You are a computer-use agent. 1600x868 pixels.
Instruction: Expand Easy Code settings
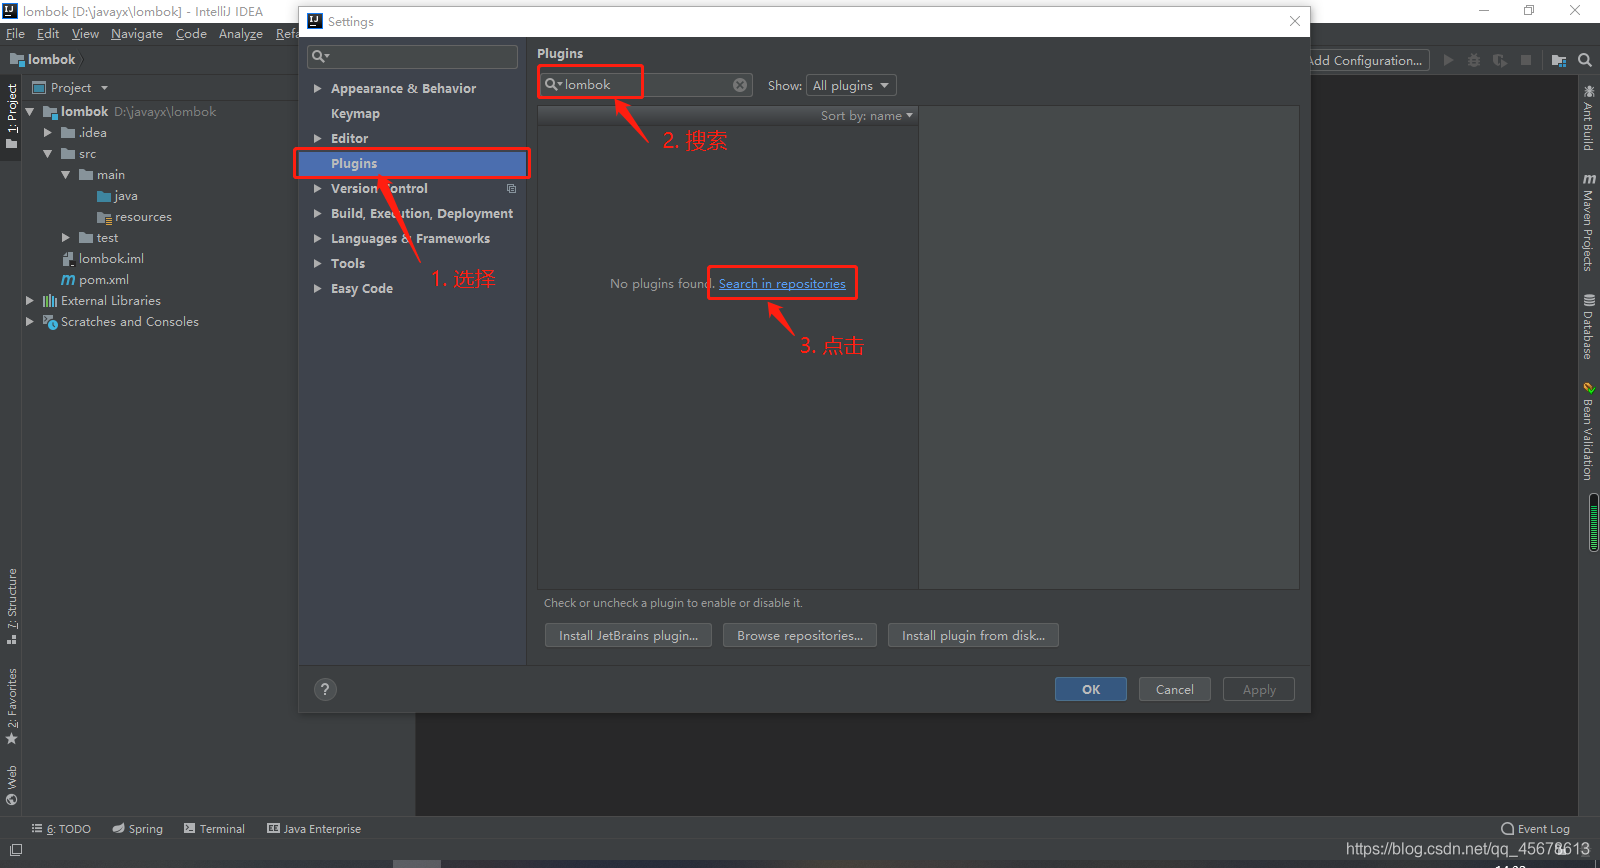tap(317, 288)
